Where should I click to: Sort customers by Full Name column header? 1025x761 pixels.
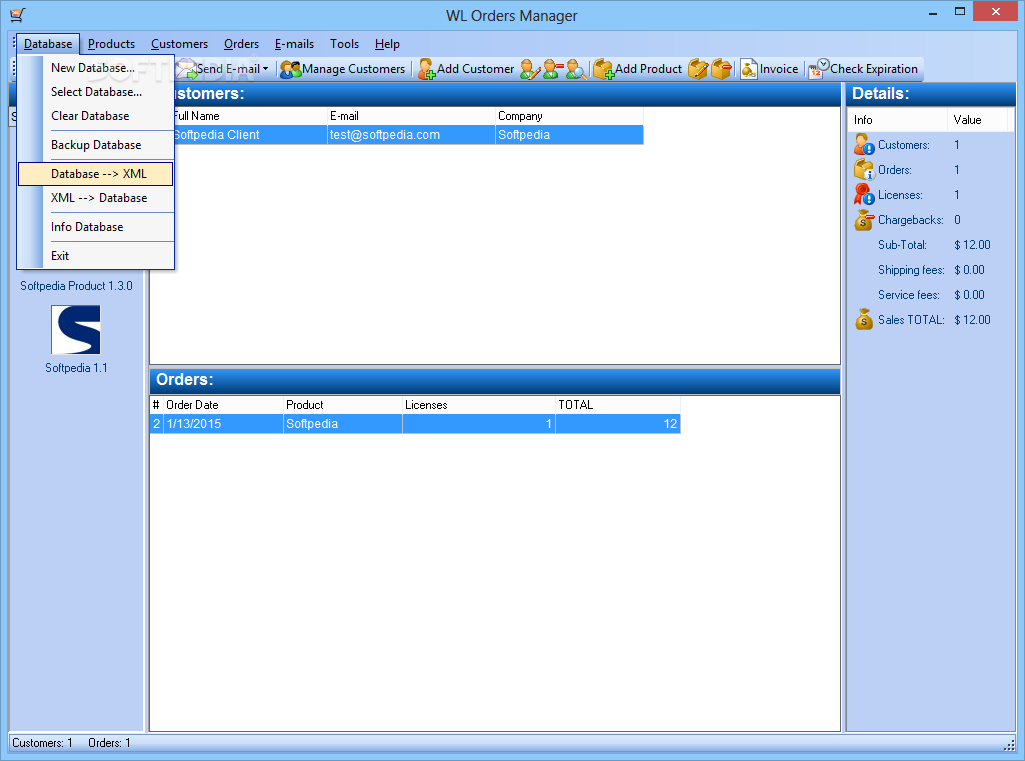[250, 116]
